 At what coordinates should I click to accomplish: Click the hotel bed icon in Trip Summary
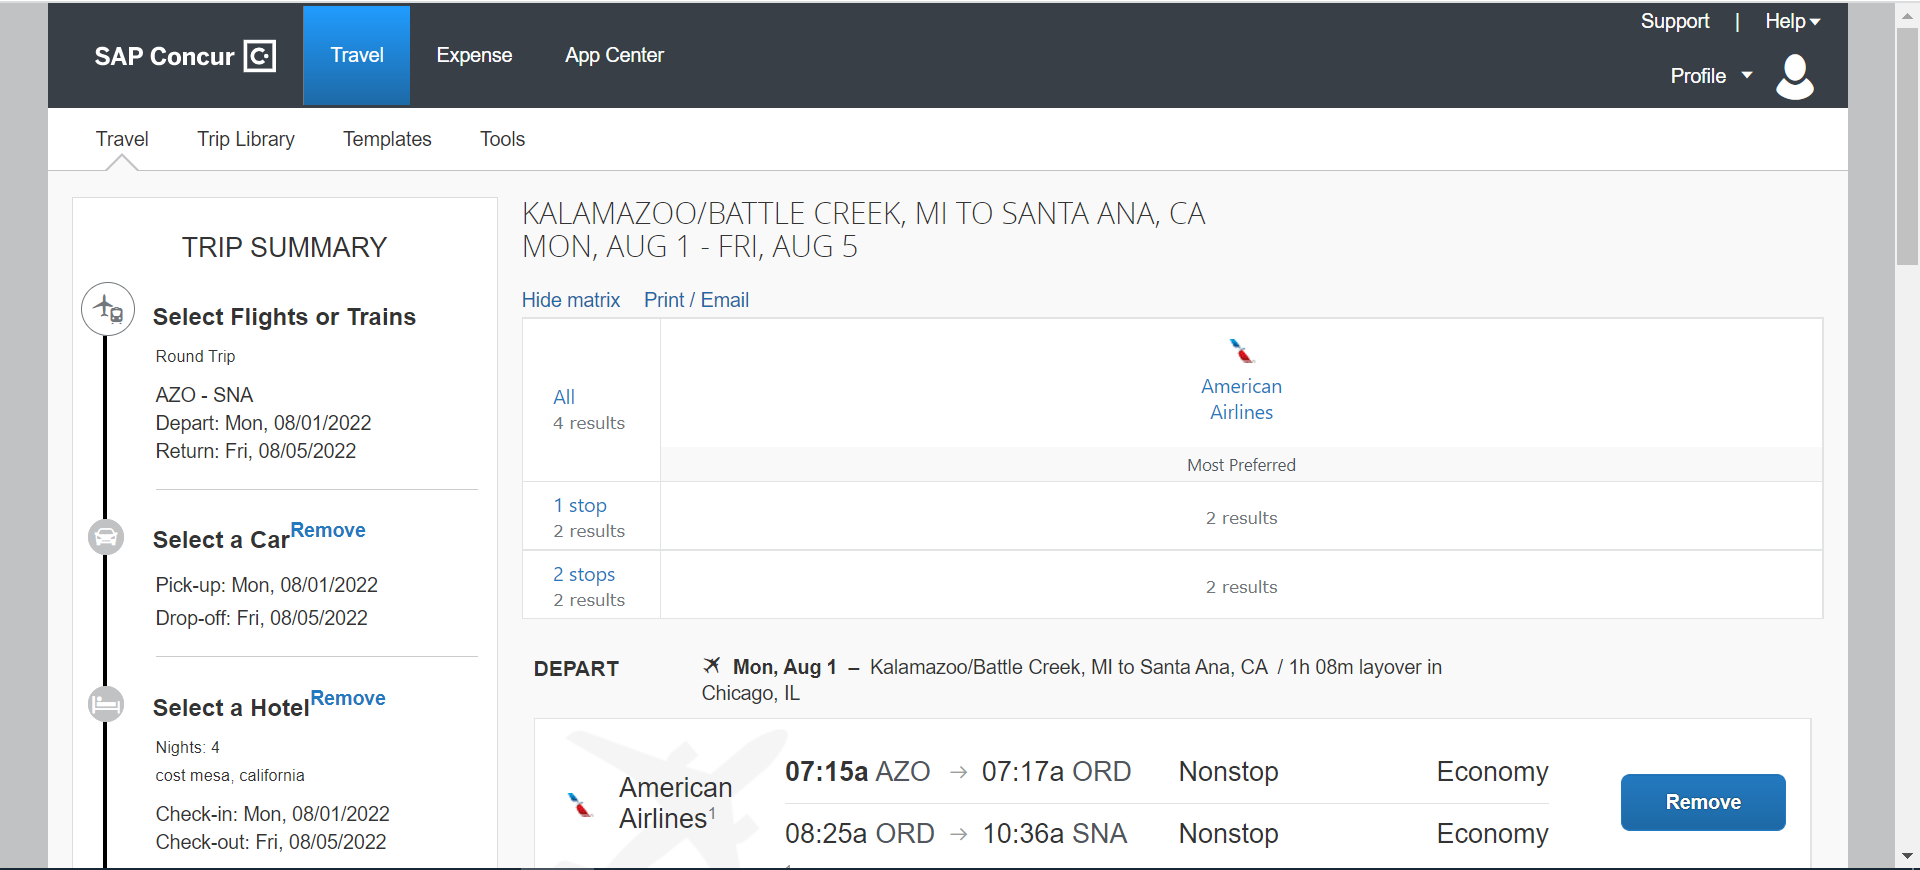coord(106,705)
